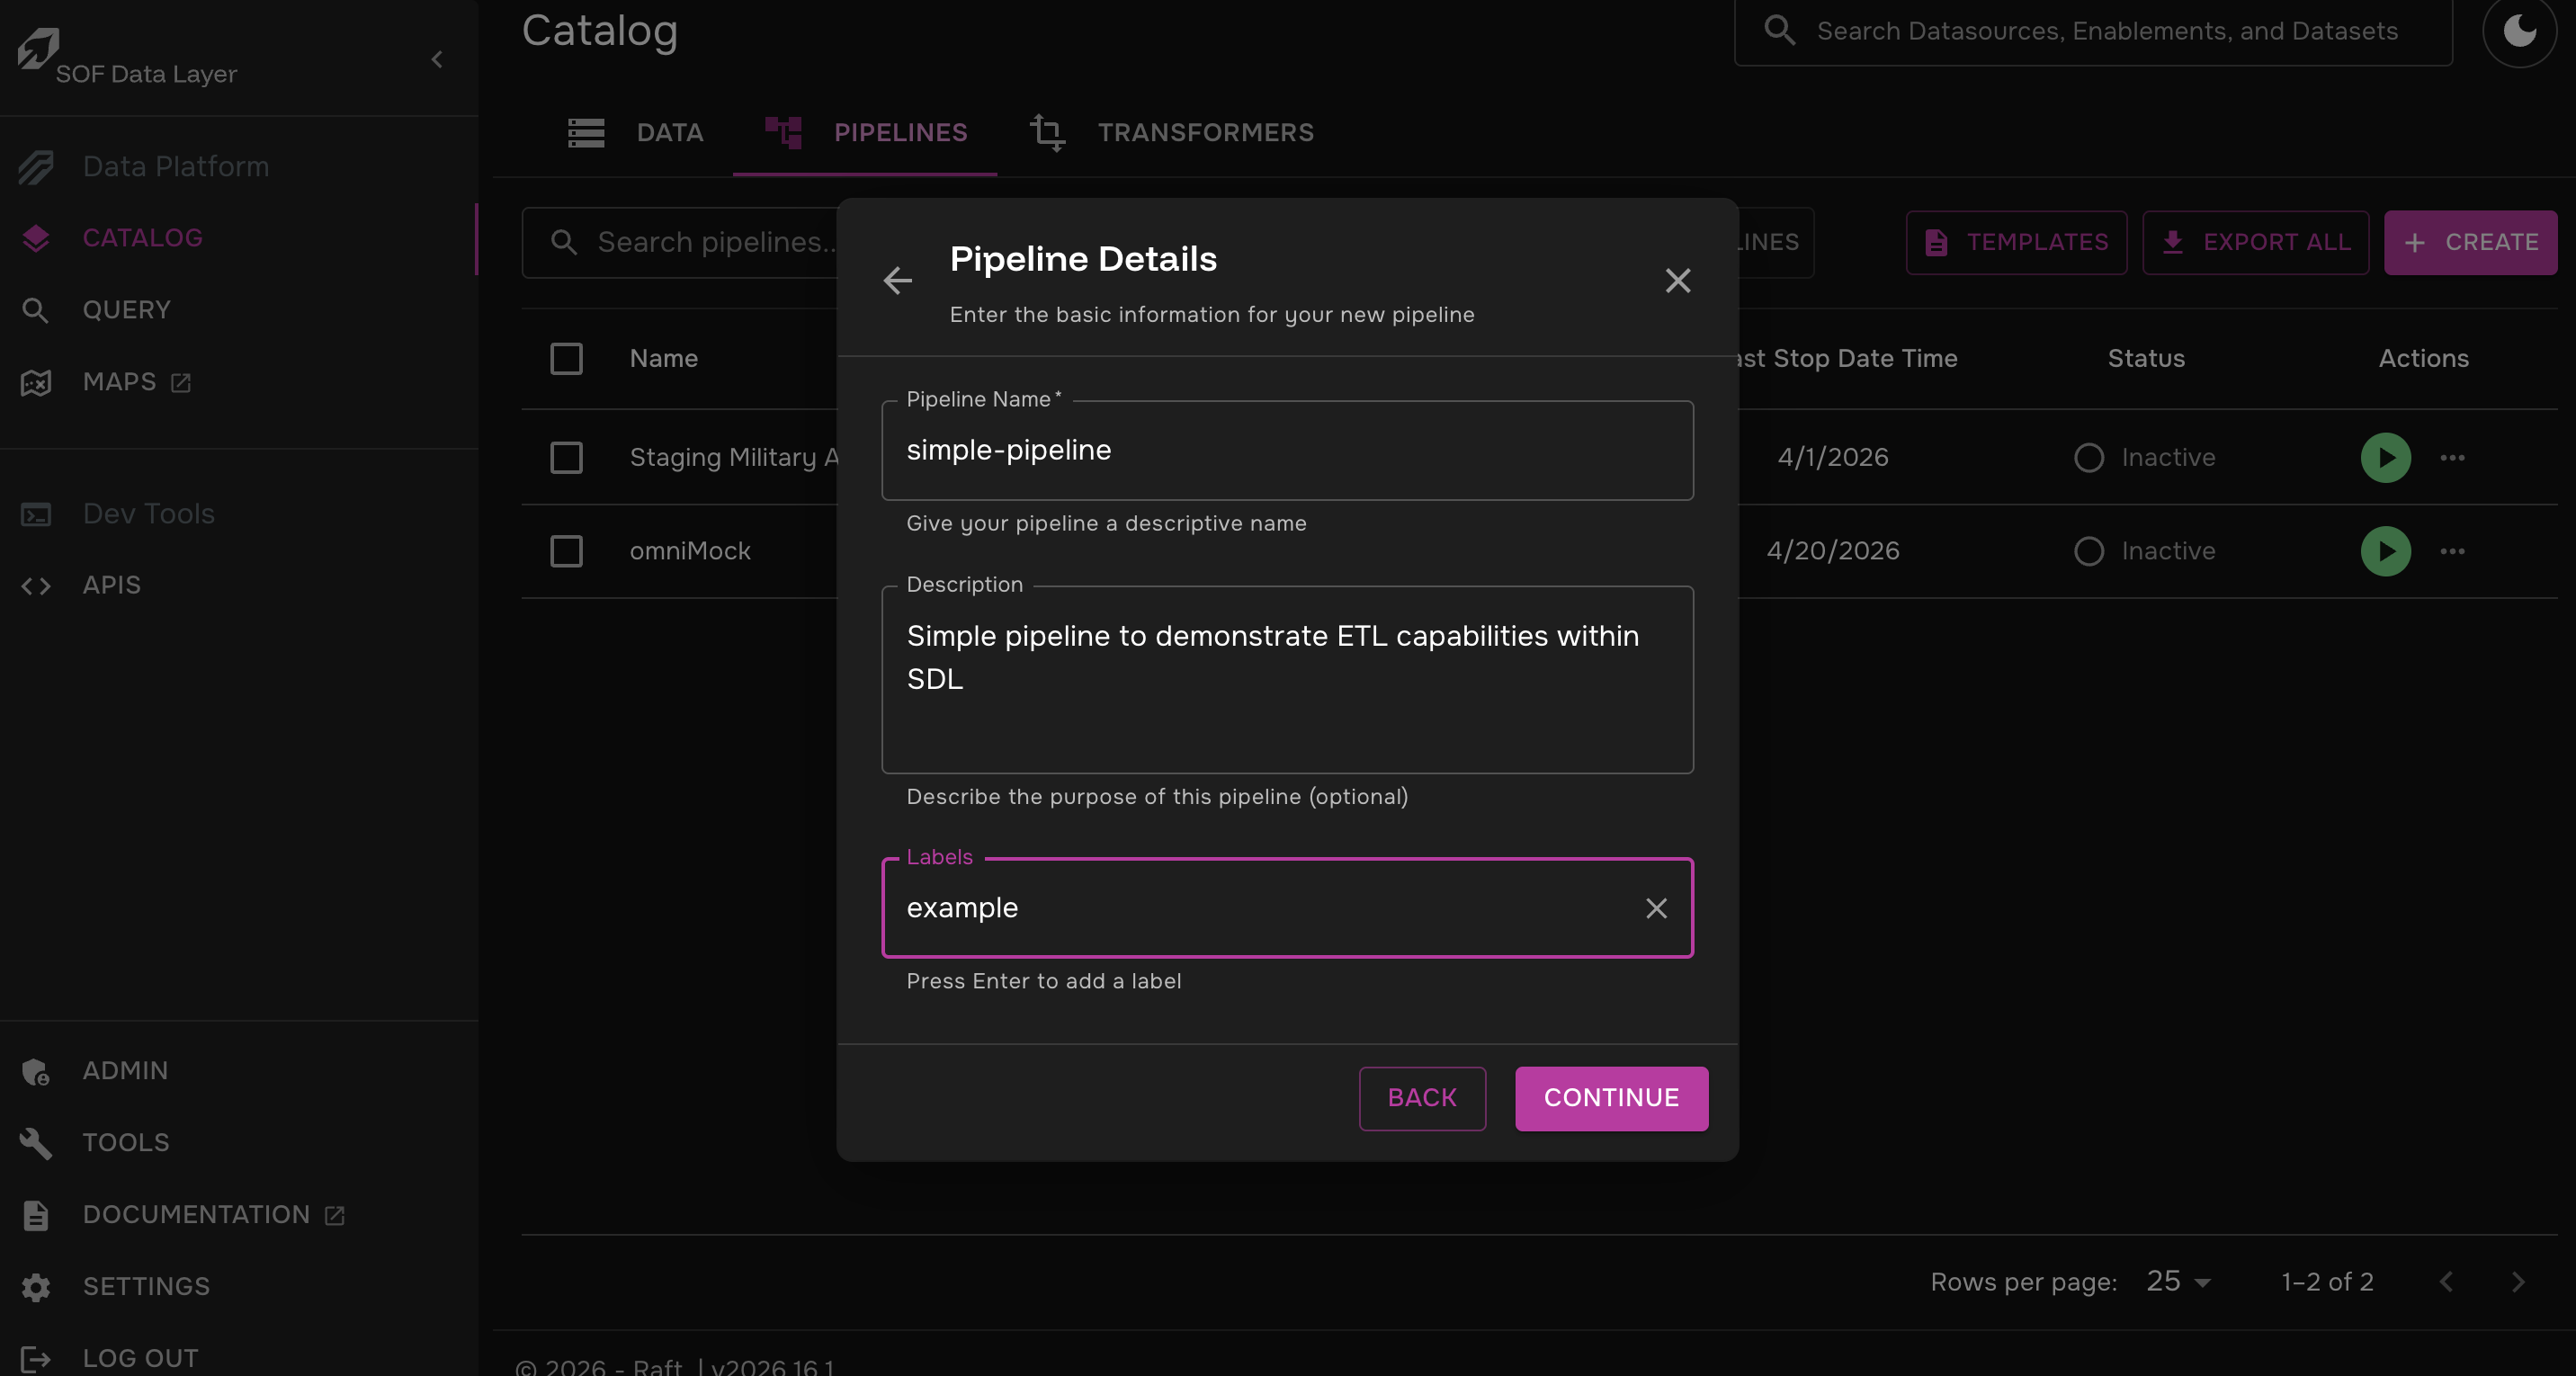Click the Pipeline Name input field
2576x1376 pixels.
1287,451
